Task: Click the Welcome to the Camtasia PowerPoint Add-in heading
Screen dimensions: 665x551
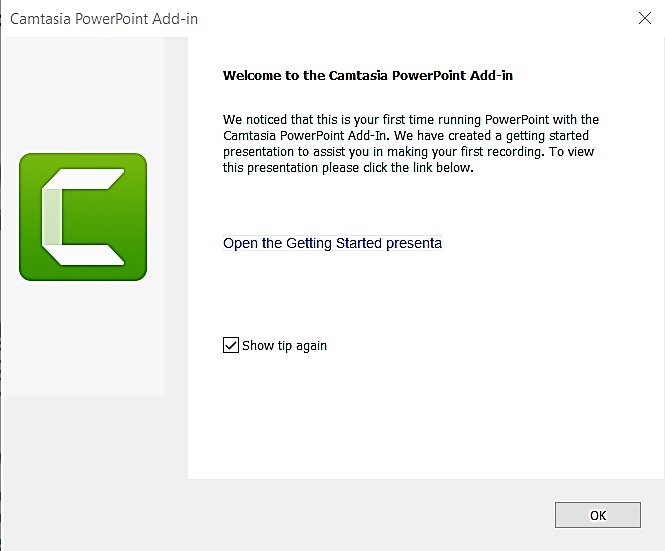Action: point(368,76)
